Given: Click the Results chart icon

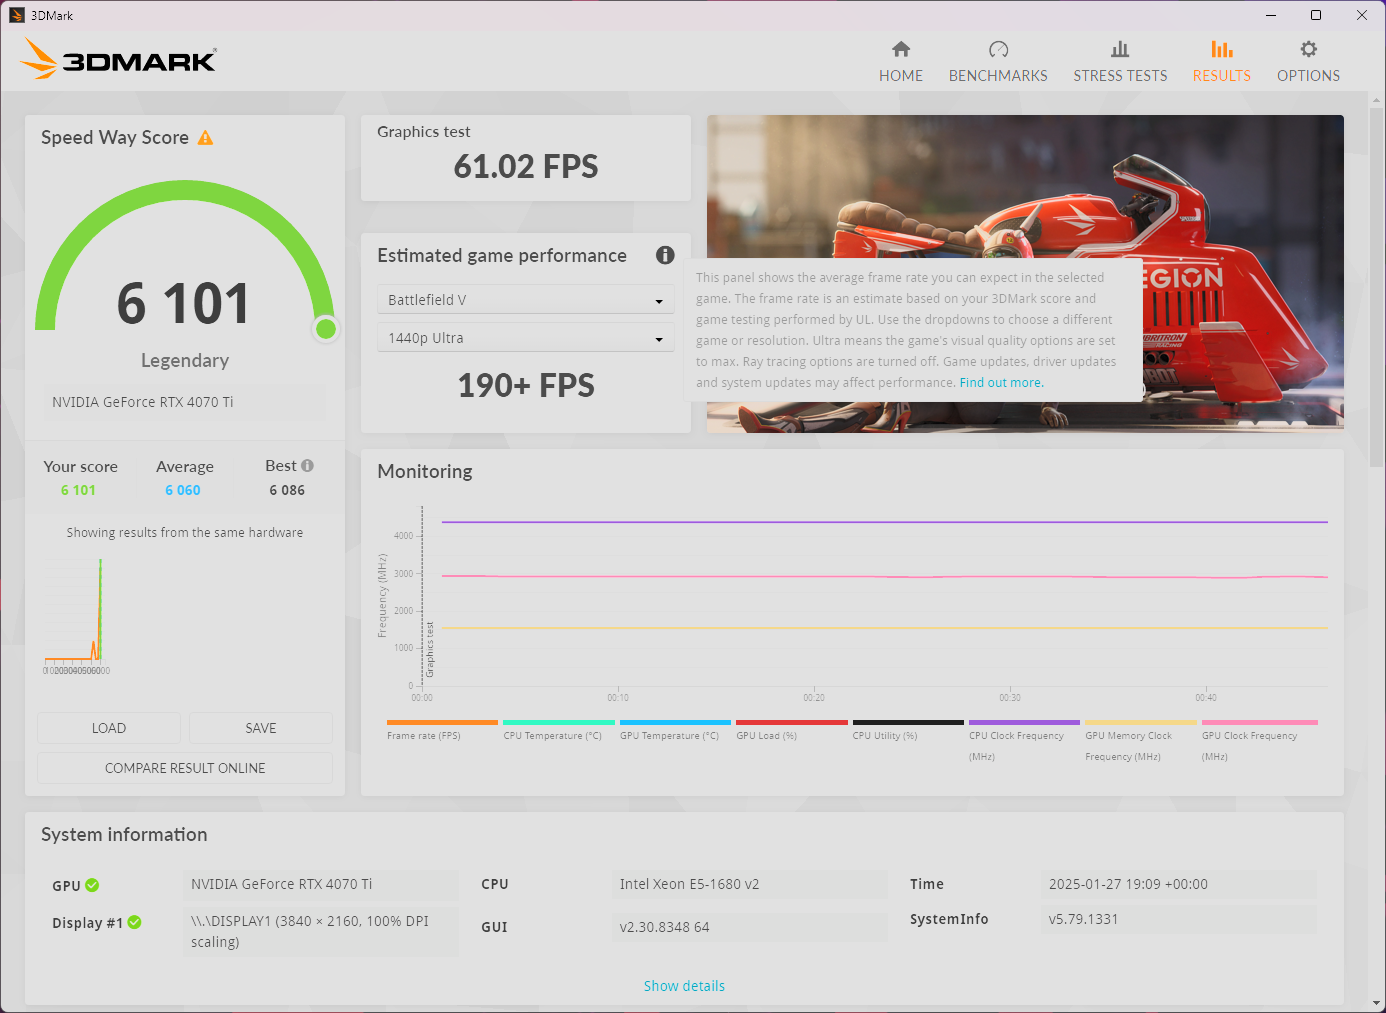Looking at the screenshot, I should tap(1221, 49).
